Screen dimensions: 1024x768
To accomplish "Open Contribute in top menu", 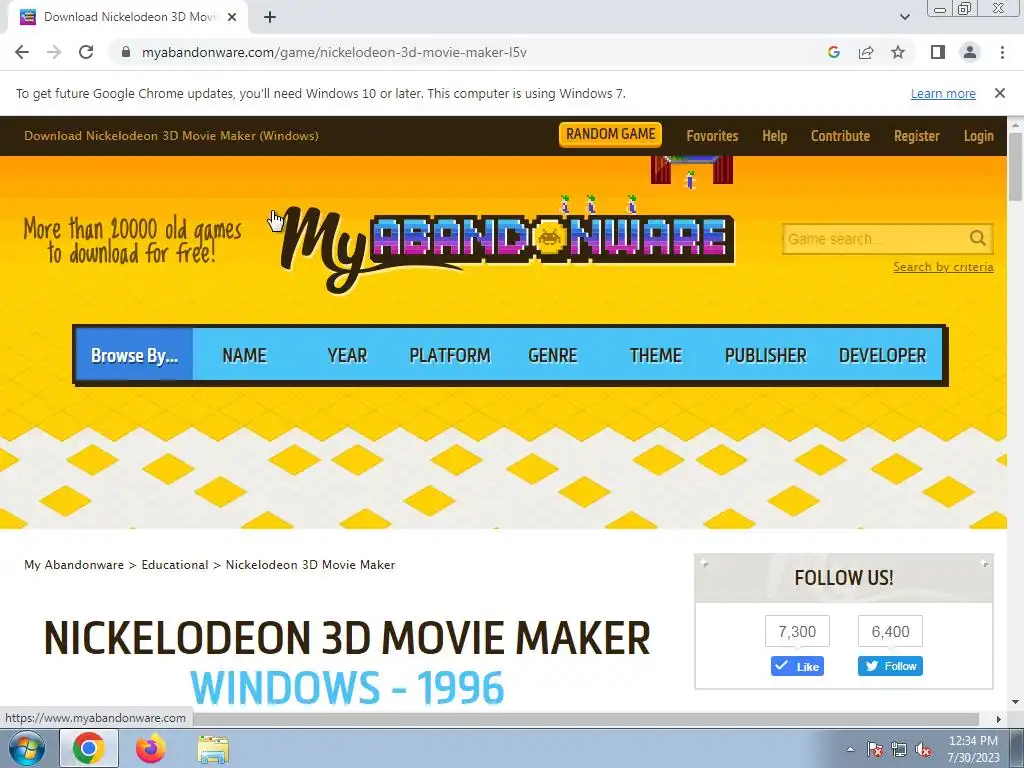I will pos(840,136).
